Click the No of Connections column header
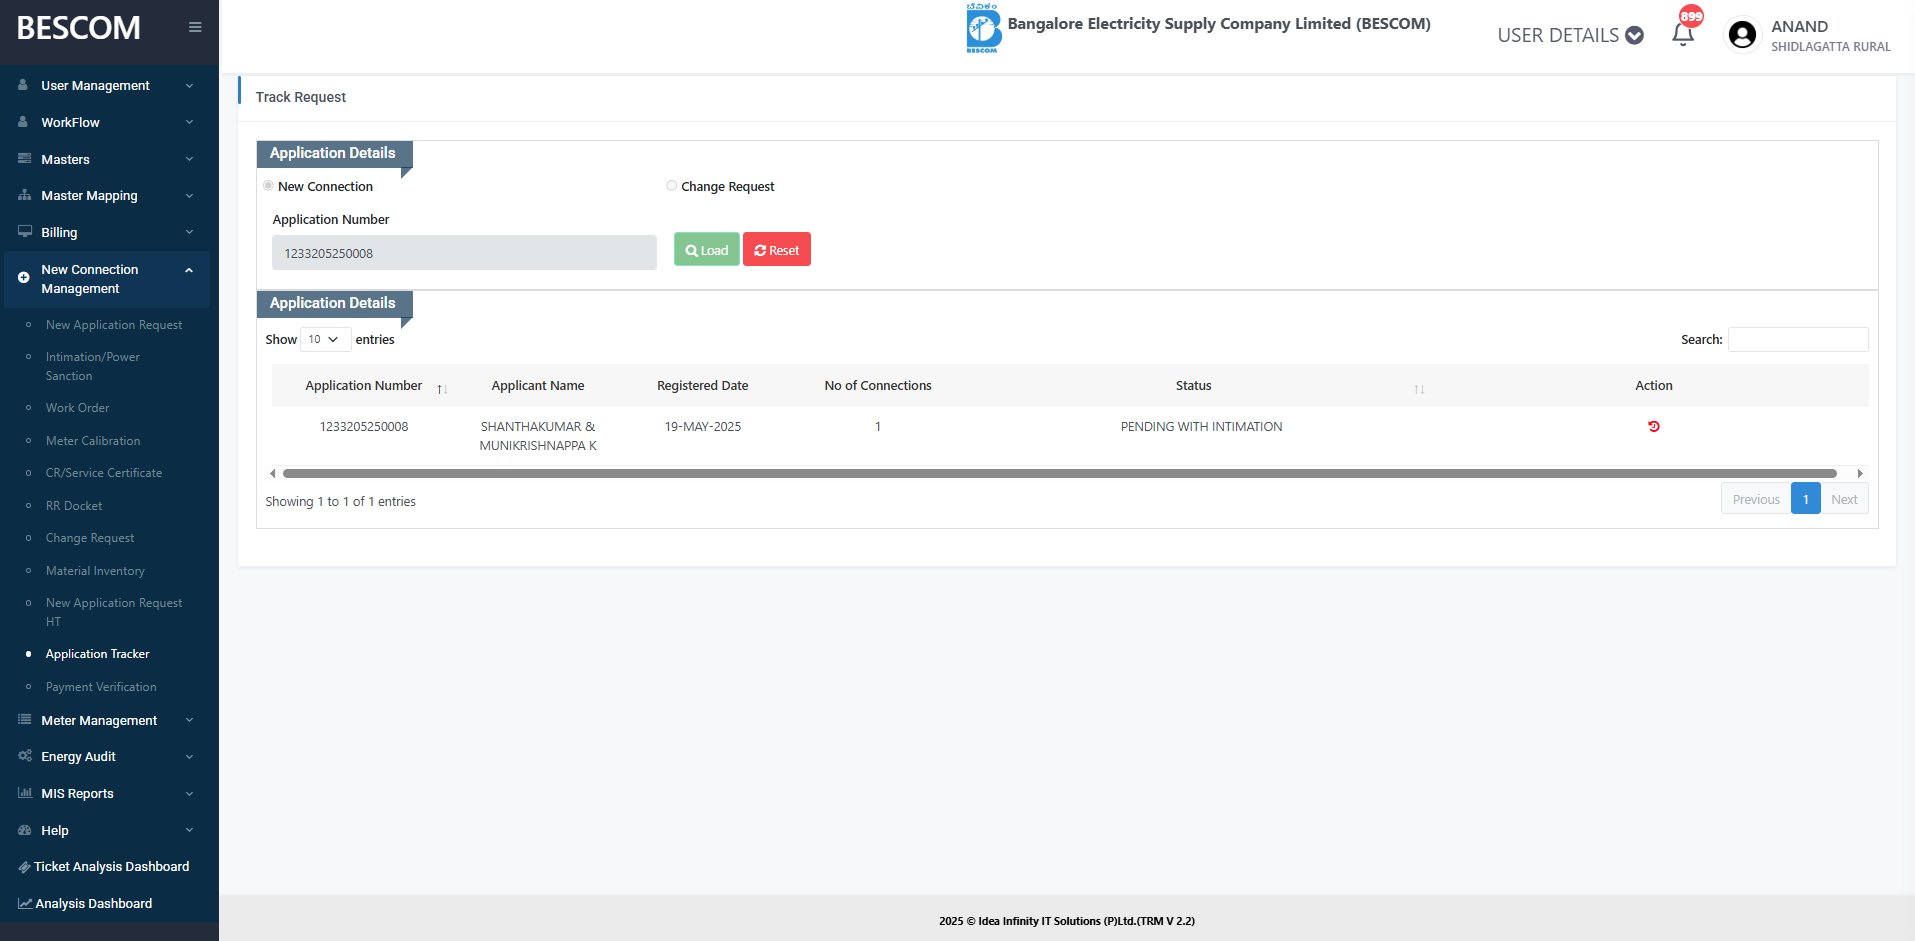Viewport: 1915px width, 941px height. click(x=878, y=386)
